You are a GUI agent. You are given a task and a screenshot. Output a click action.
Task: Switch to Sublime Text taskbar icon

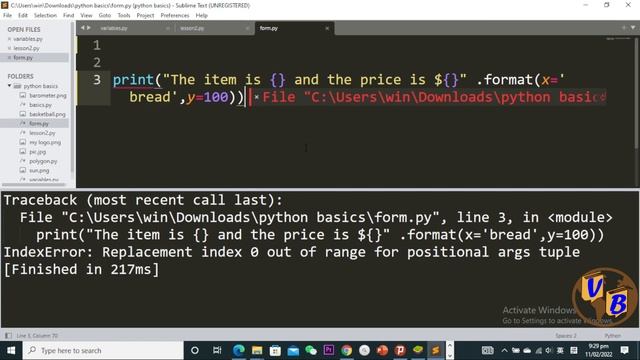click(436, 350)
